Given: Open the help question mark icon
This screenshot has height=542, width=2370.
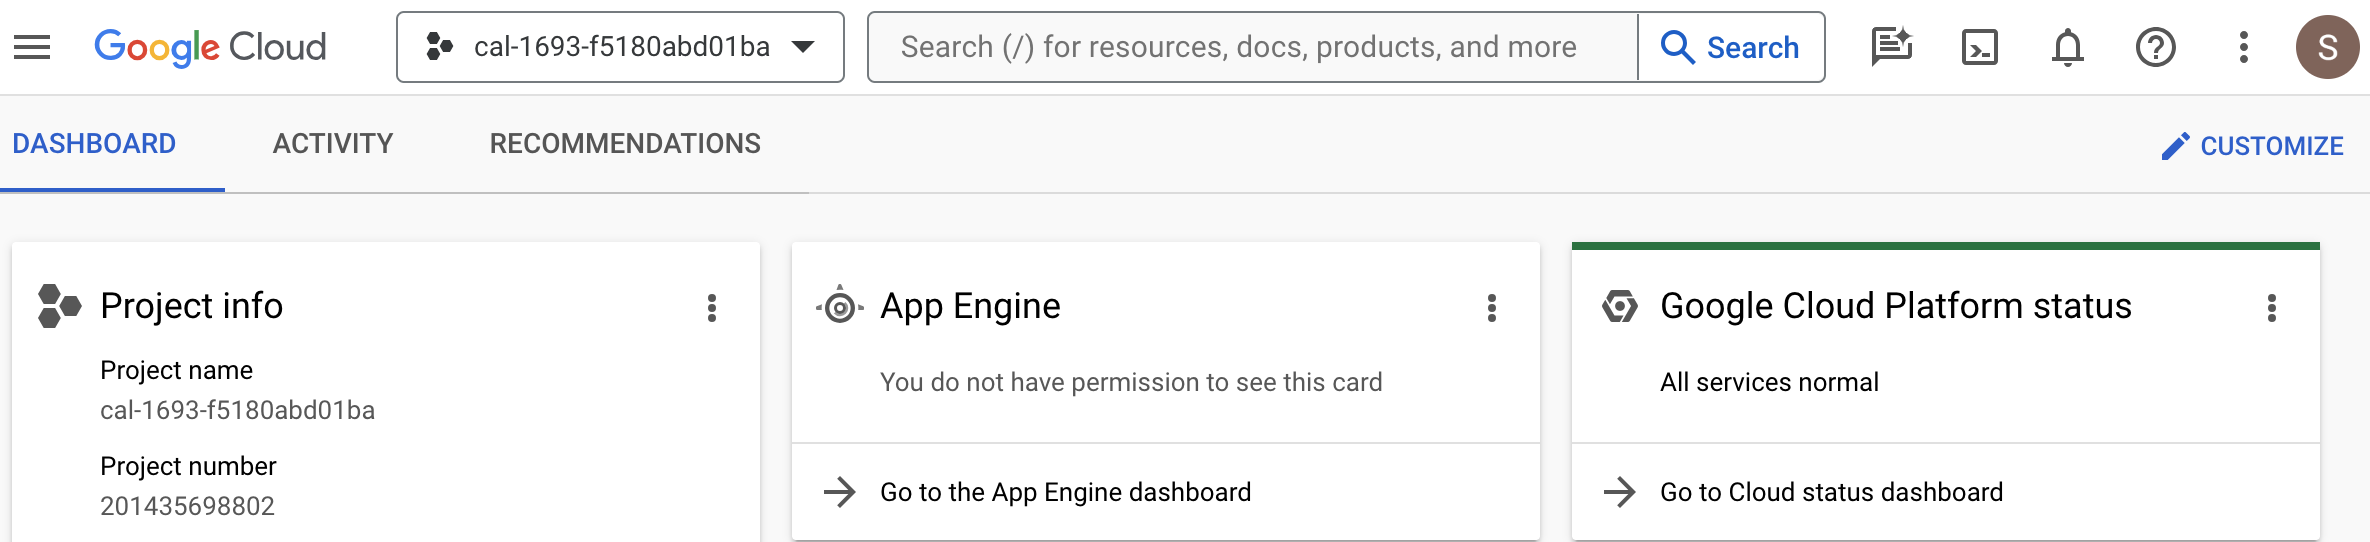Looking at the screenshot, I should 2155,47.
